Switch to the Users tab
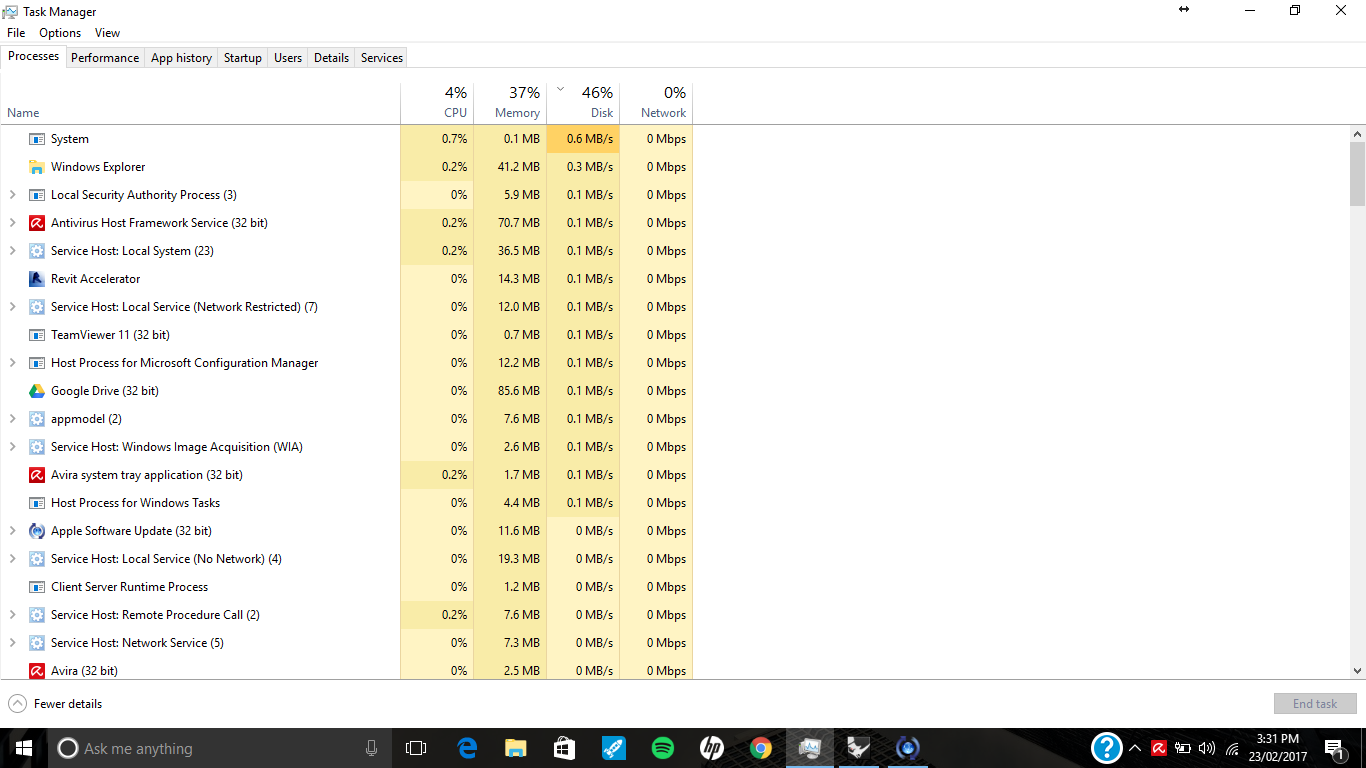 click(x=288, y=58)
